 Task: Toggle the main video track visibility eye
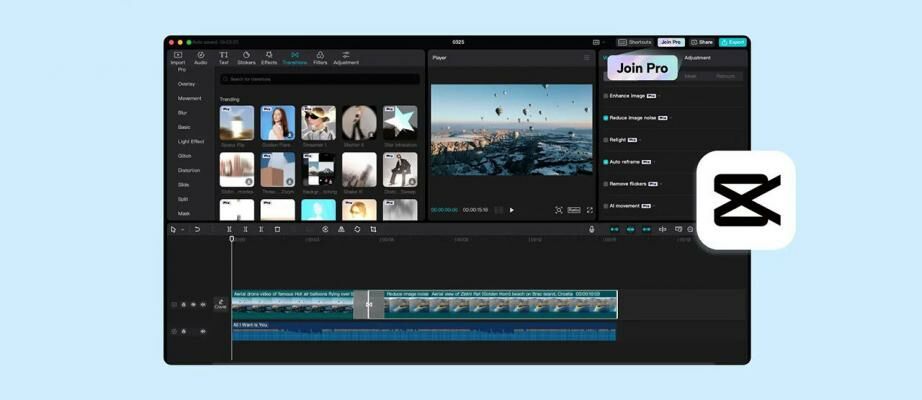tap(193, 305)
